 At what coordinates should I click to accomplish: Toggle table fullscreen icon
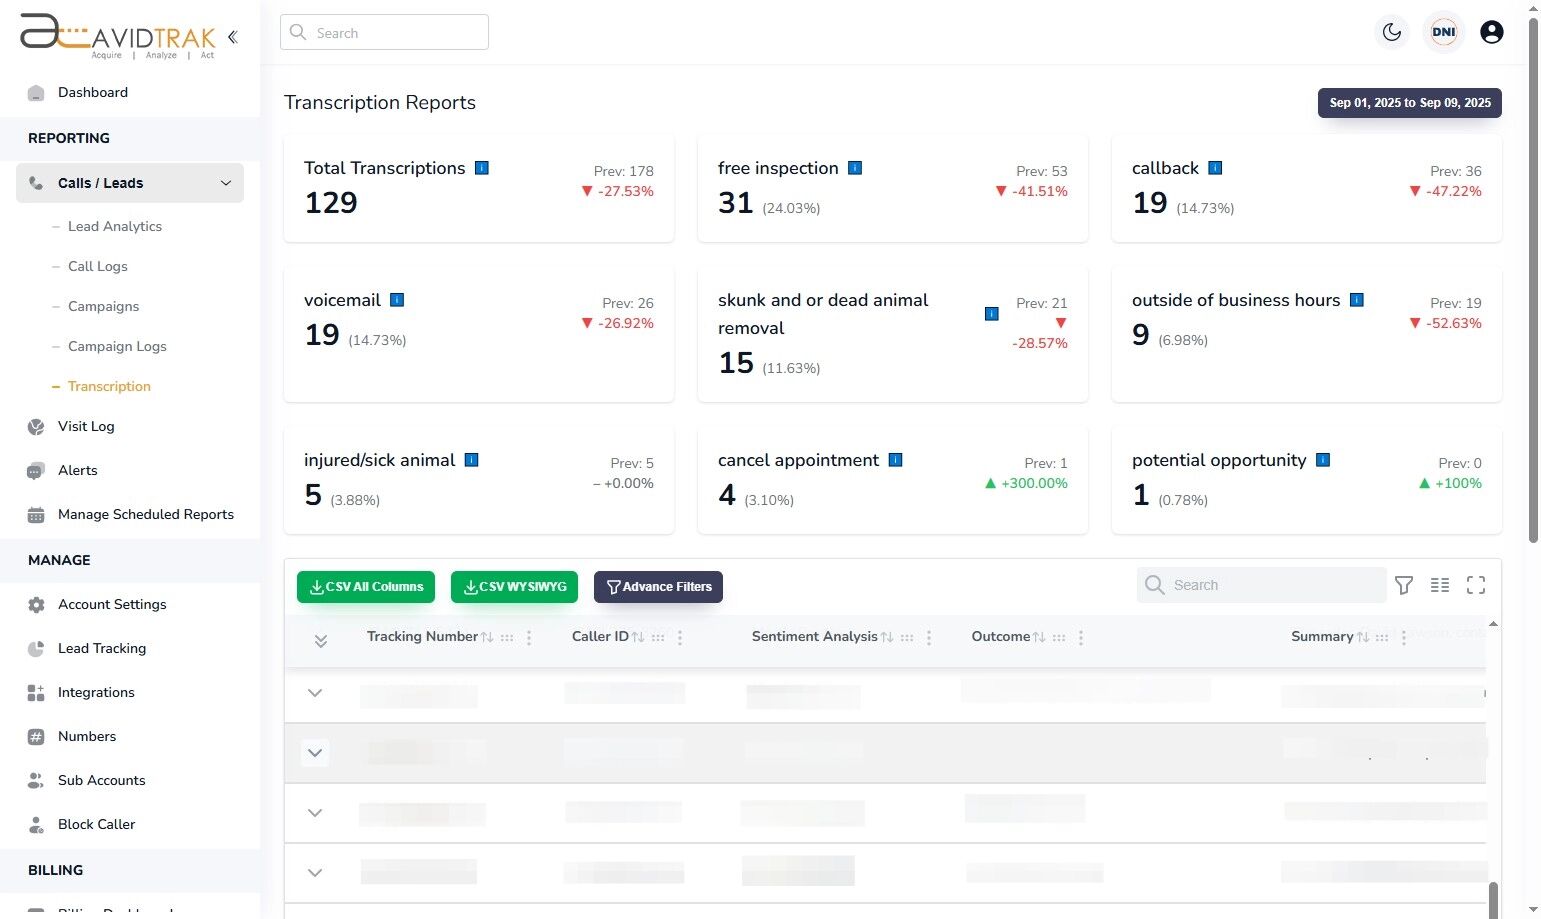(x=1476, y=585)
